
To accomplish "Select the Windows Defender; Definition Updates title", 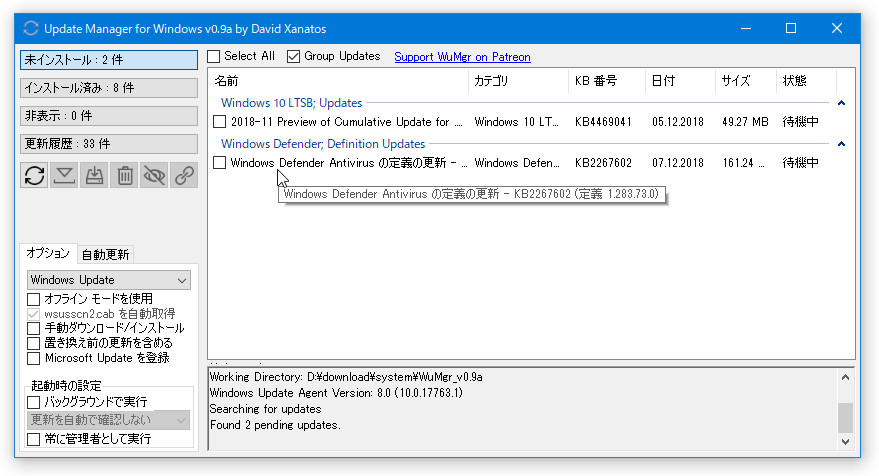I will pos(323,144).
